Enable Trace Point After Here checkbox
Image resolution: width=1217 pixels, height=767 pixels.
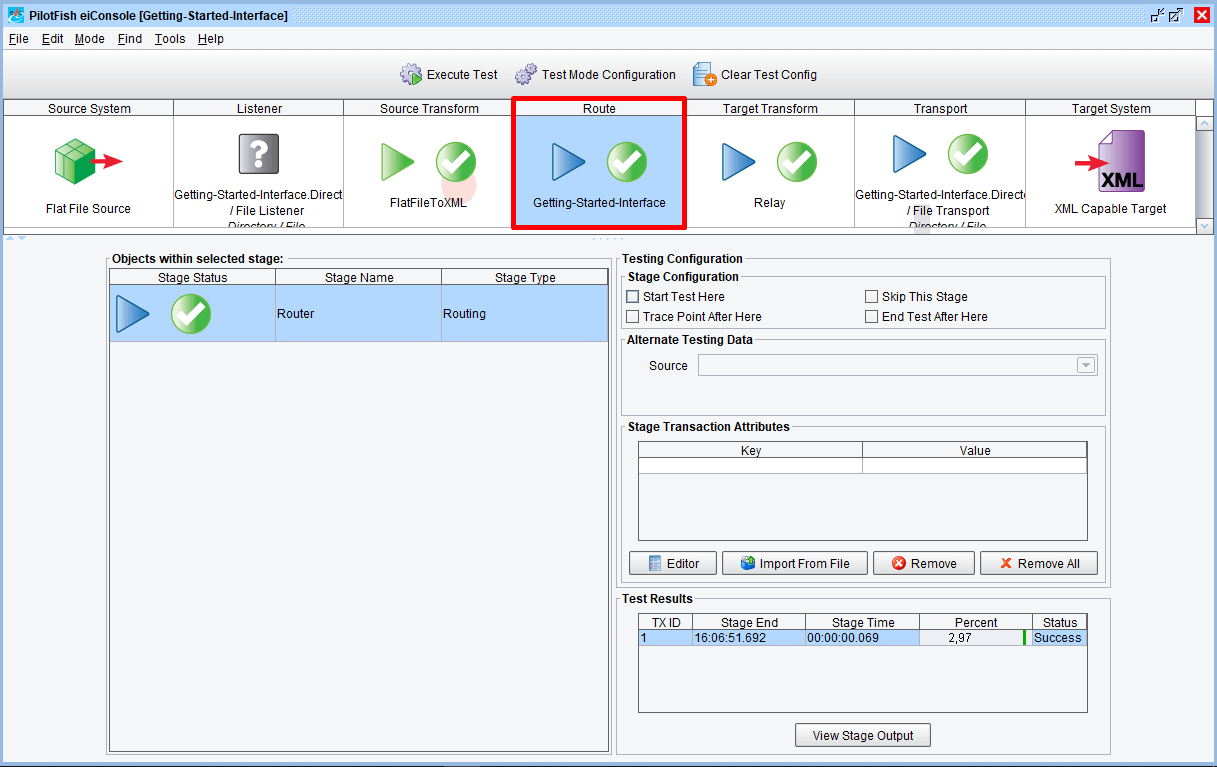coord(632,317)
